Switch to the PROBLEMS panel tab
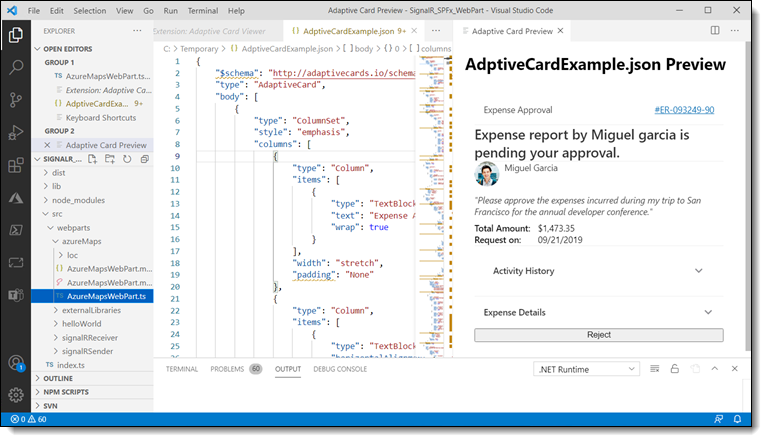The image size is (767, 442). click(226, 369)
